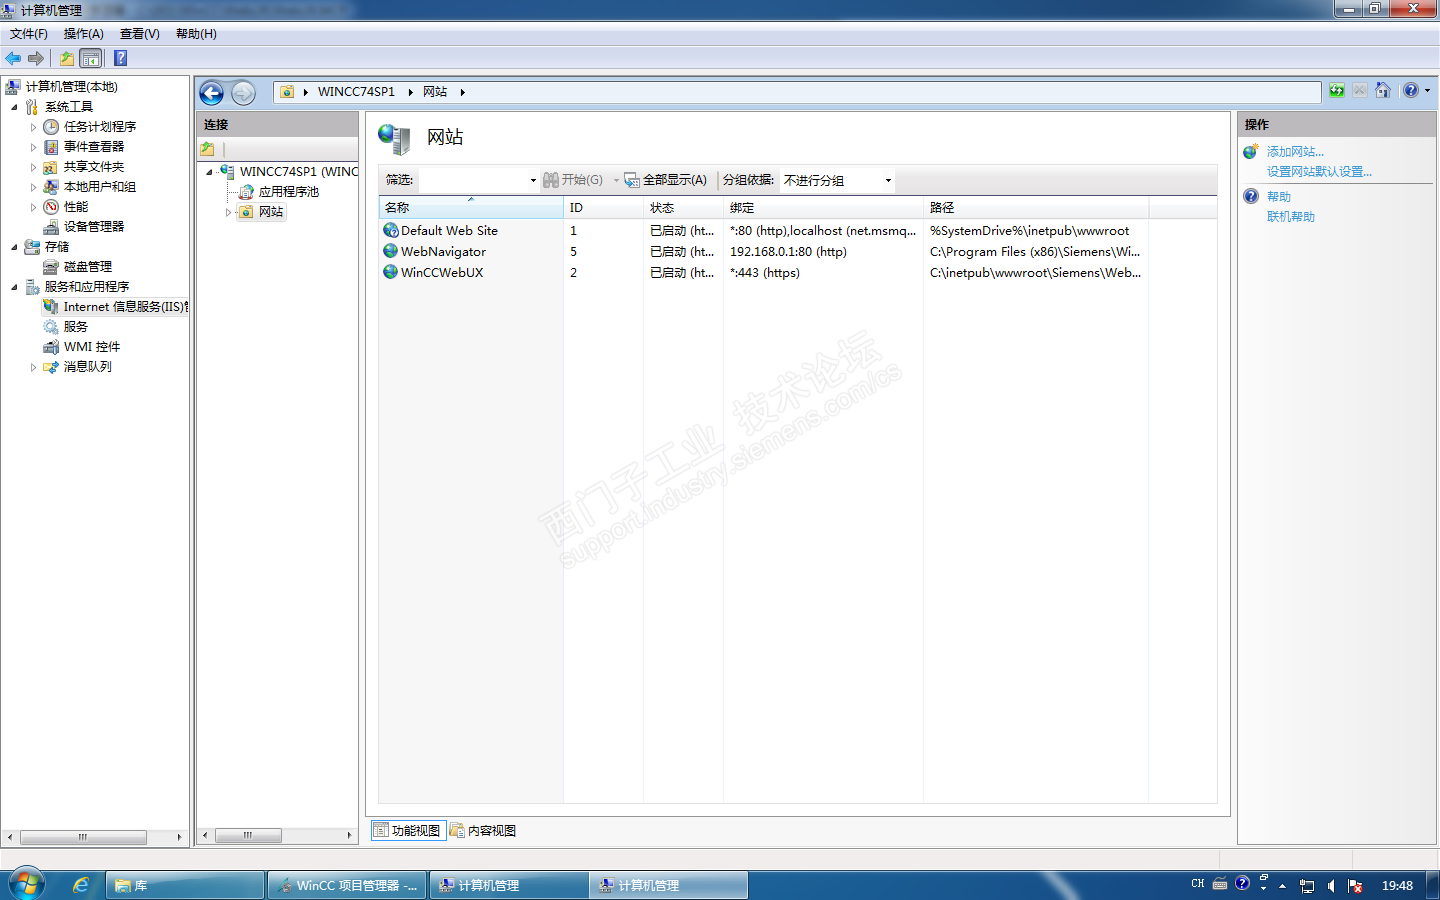The width and height of the screenshot is (1440, 900).
Task: Expand the 共享文件夹 tree node
Action: coord(33,167)
